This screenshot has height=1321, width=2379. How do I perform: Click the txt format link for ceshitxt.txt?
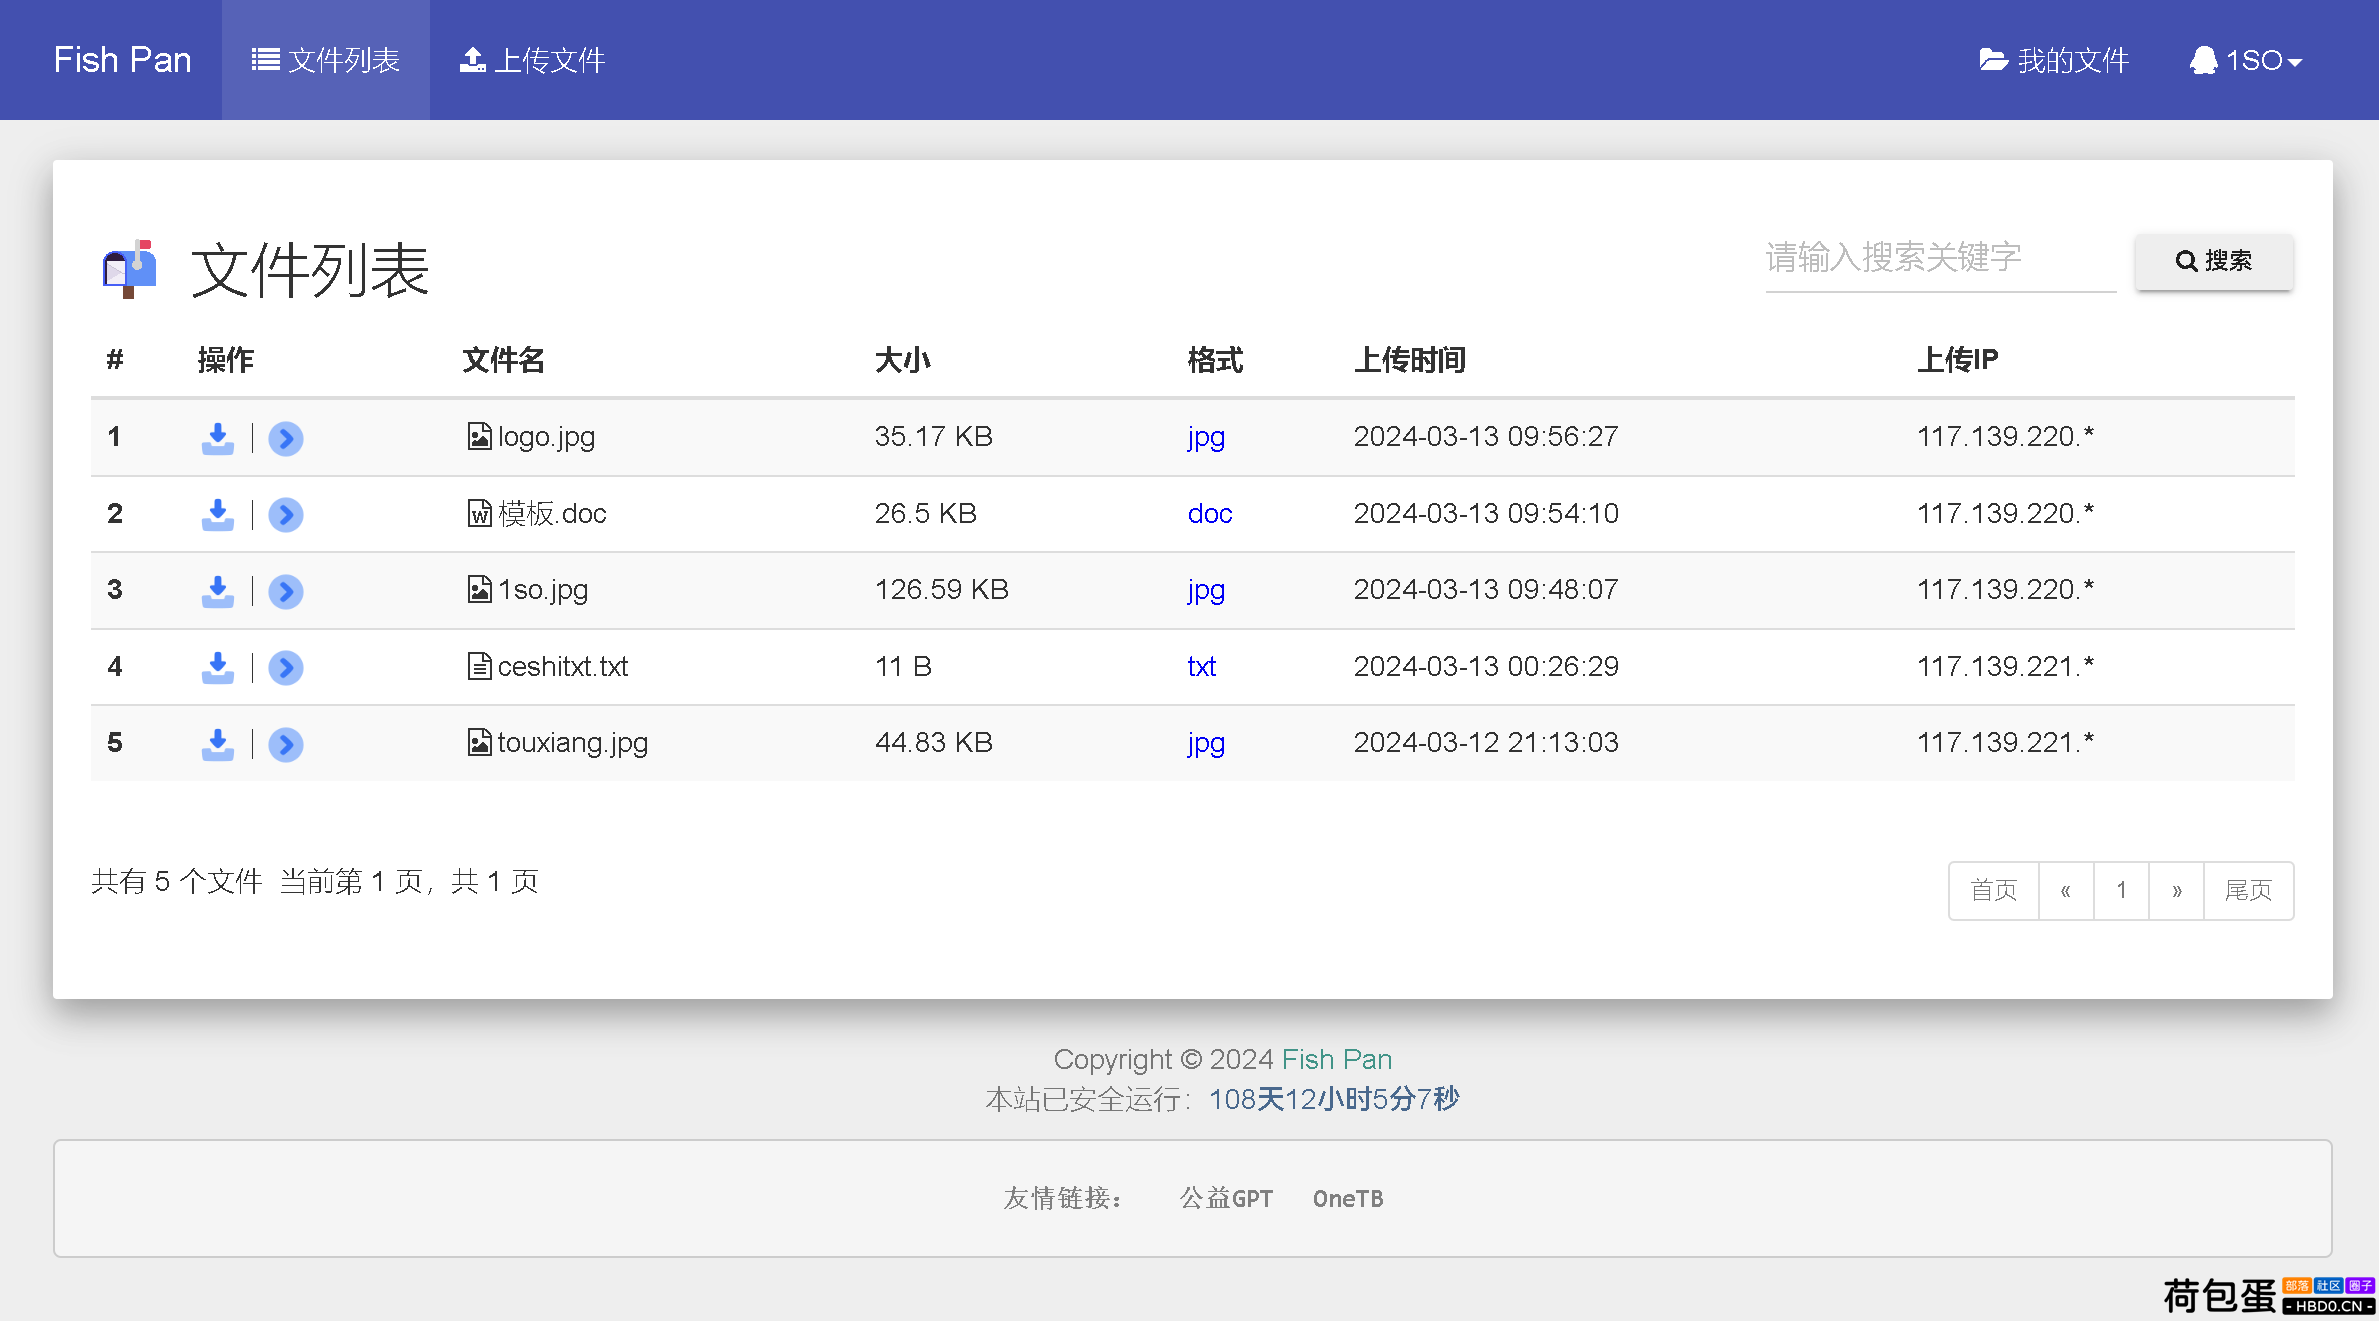[x=1202, y=665]
